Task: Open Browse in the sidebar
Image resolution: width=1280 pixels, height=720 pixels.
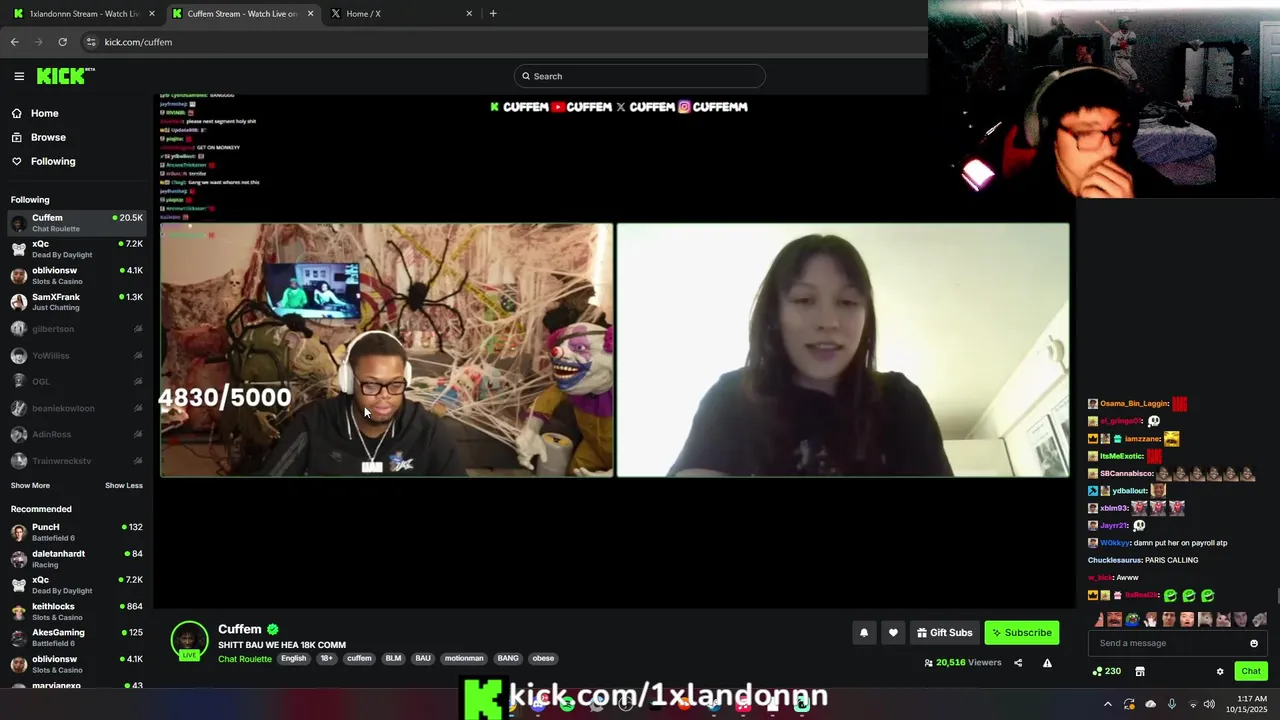Action: click(48, 137)
